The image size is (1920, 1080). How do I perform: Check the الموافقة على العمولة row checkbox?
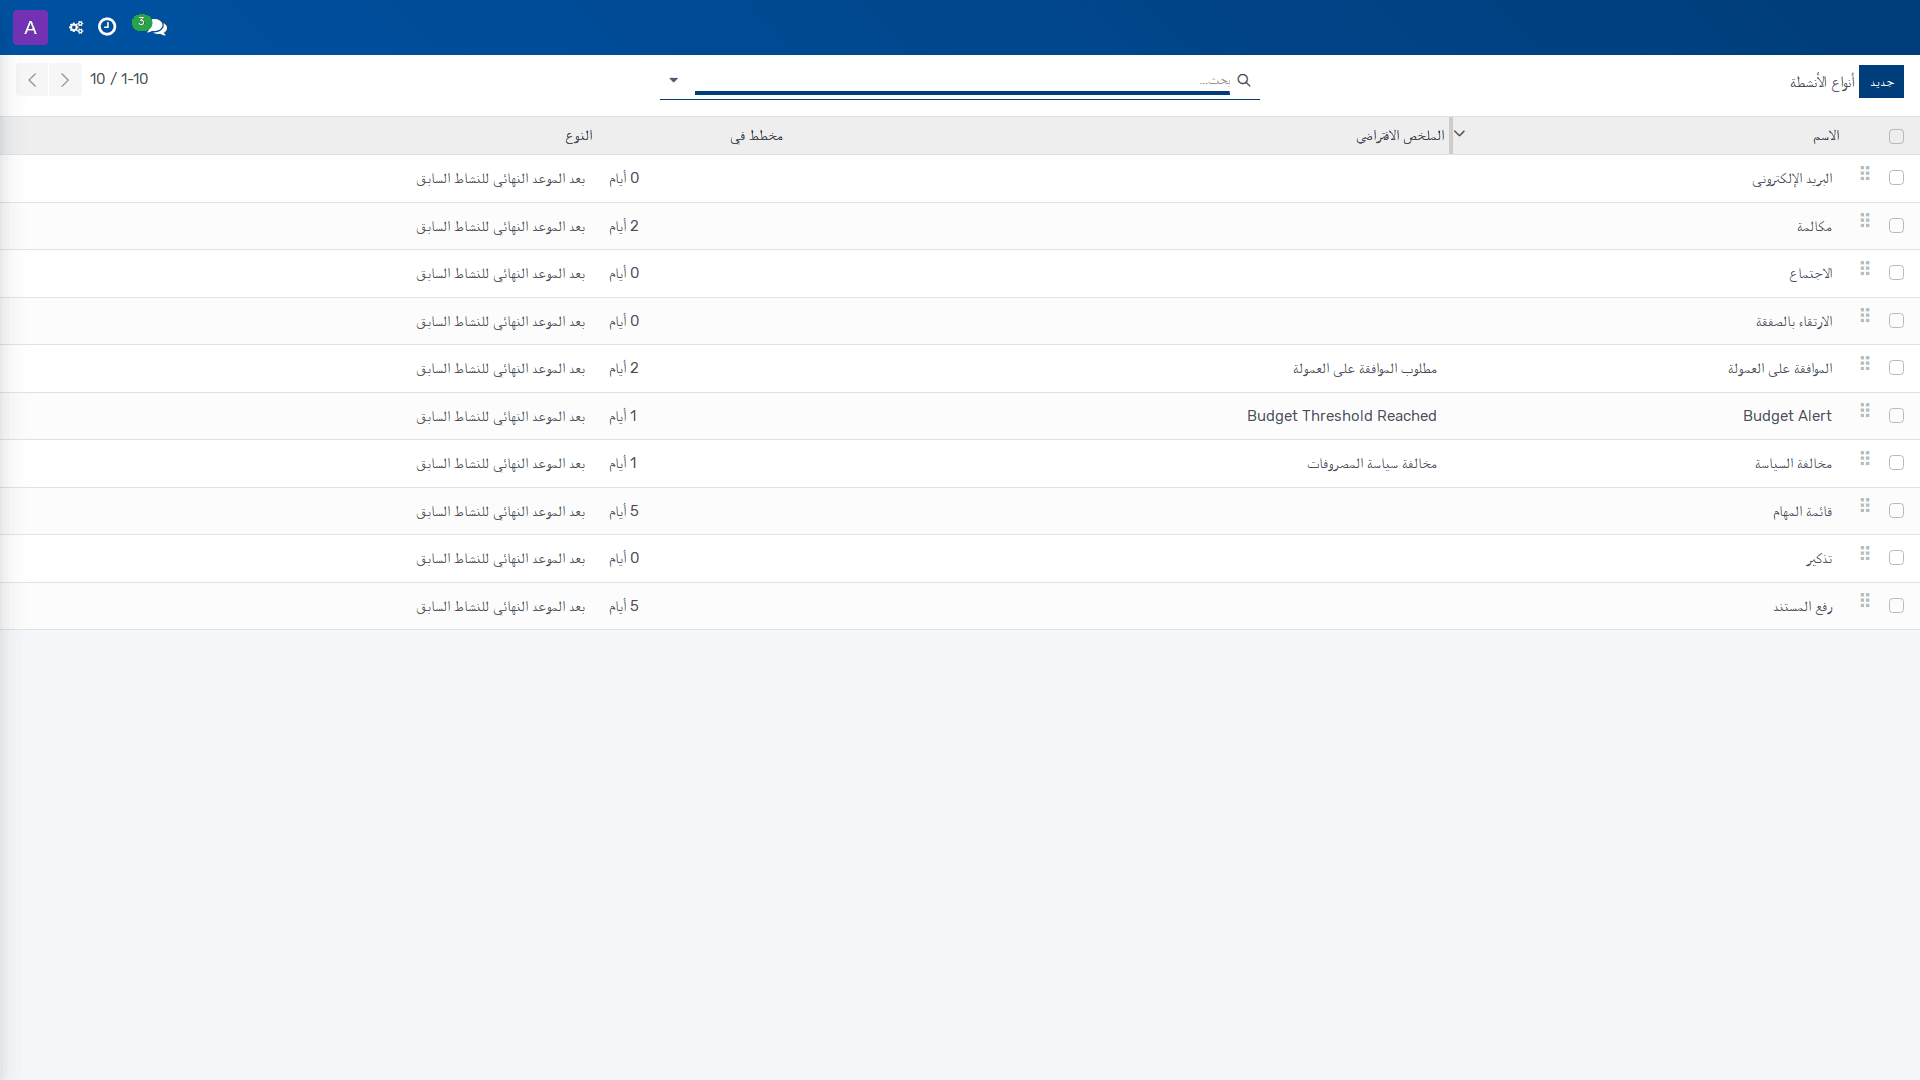click(1896, 368)
